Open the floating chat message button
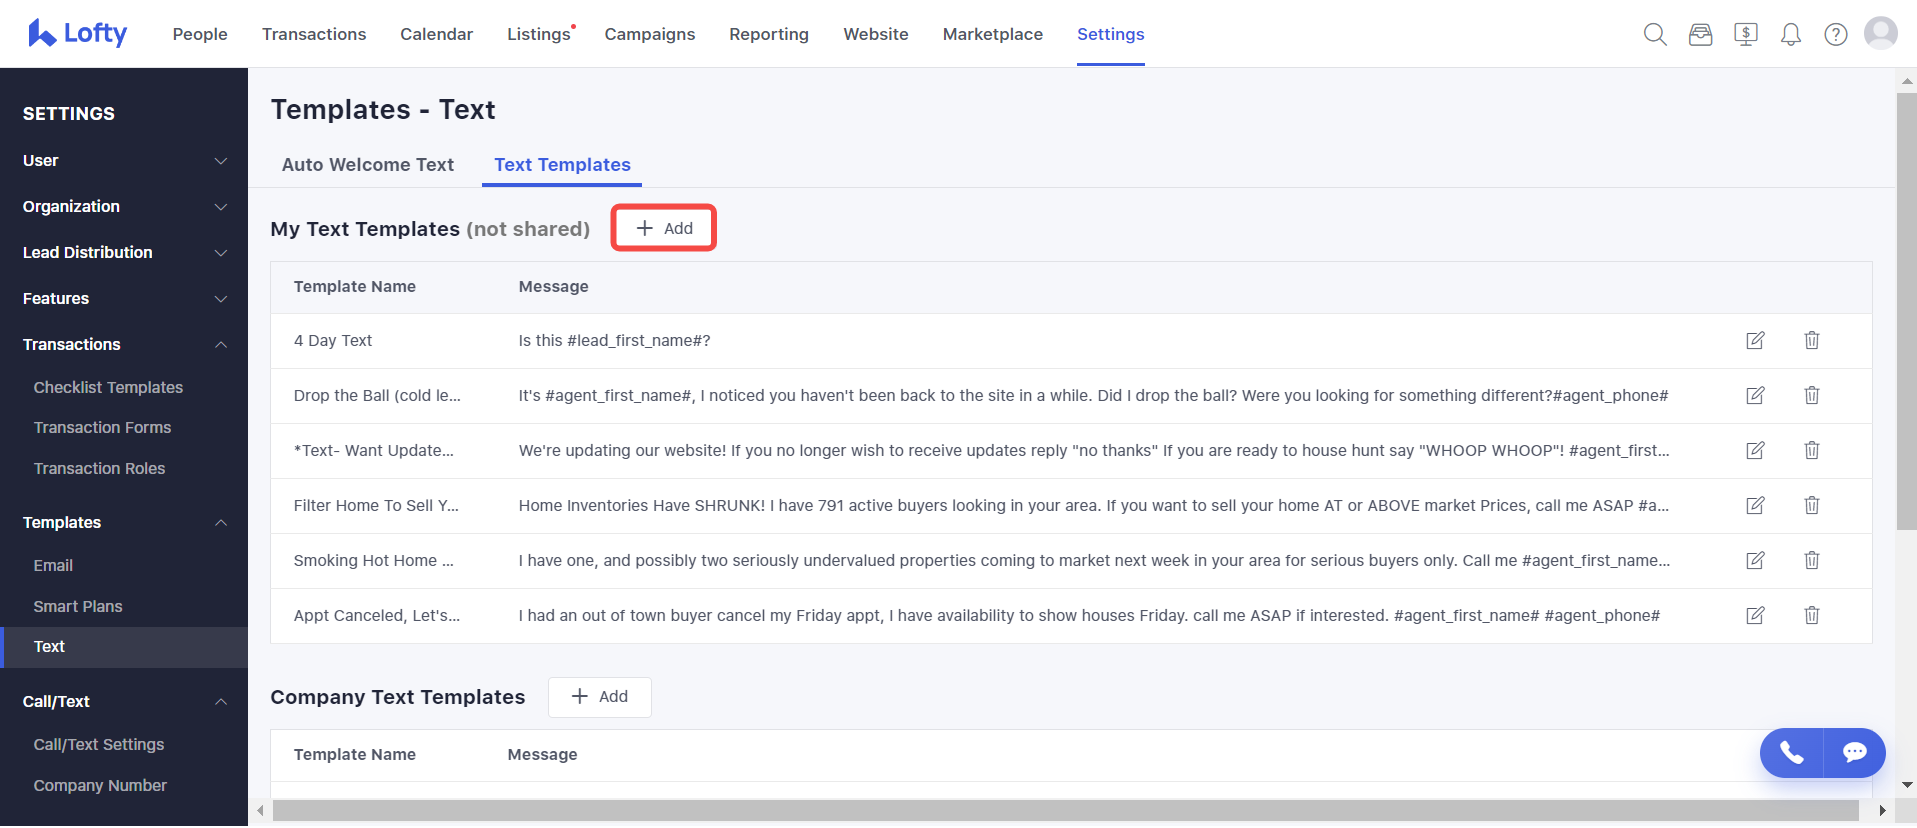 1855,753
